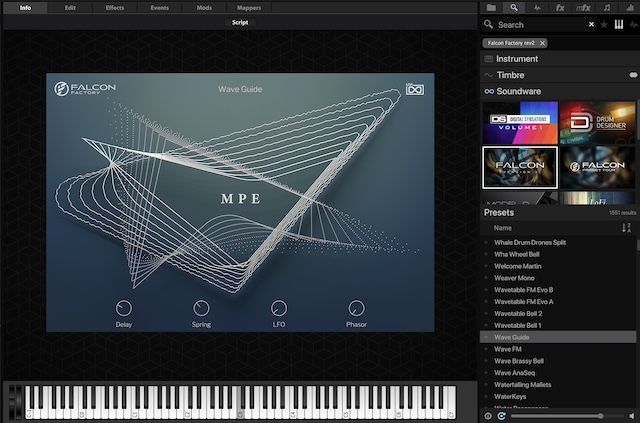Click the Script button
The height and width of the screenshot is (423, 640).
[240, 21]
